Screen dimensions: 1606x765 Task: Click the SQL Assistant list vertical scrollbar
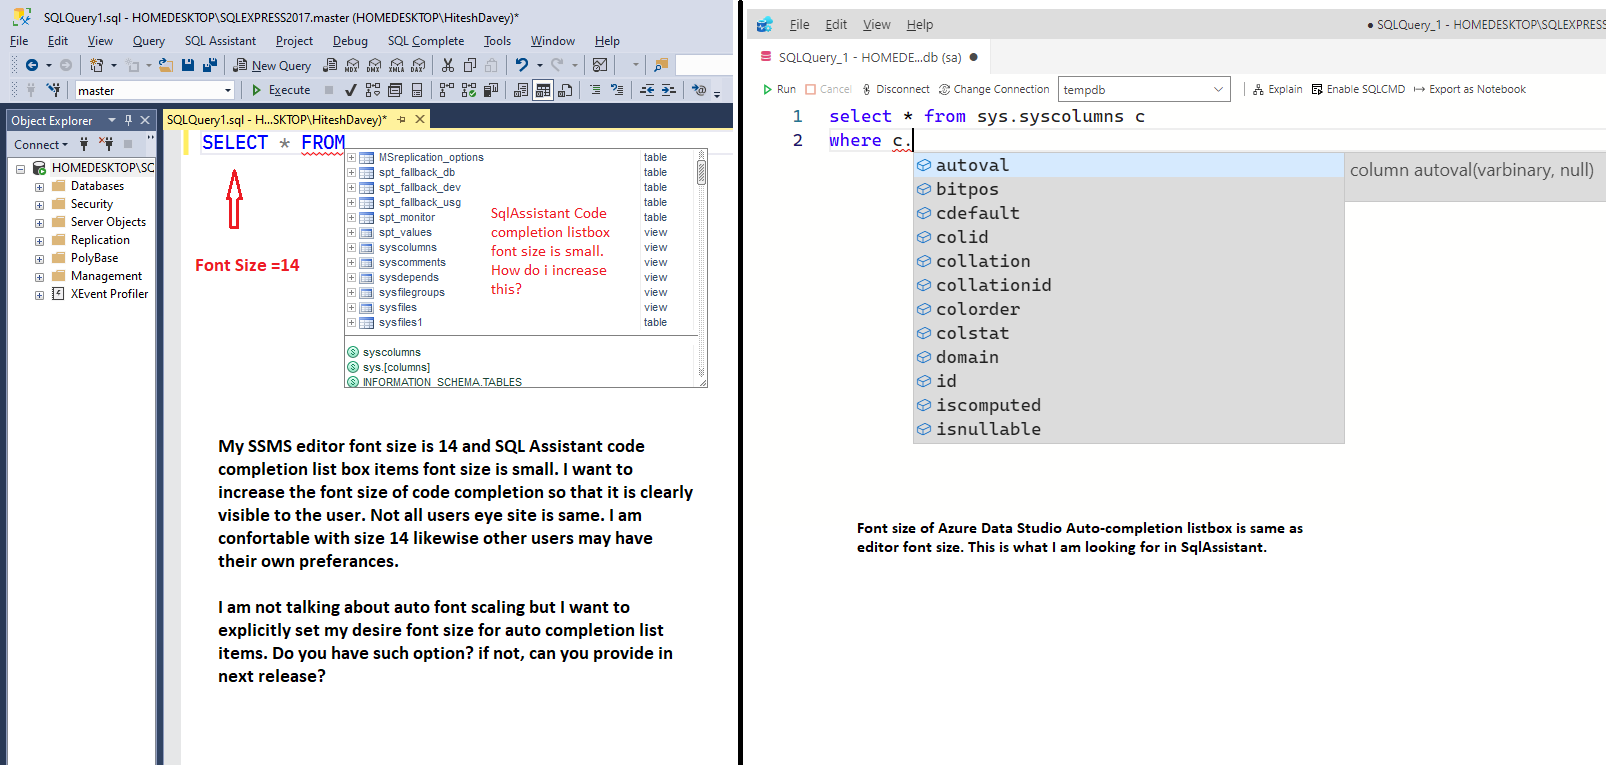tap(702, 267)
